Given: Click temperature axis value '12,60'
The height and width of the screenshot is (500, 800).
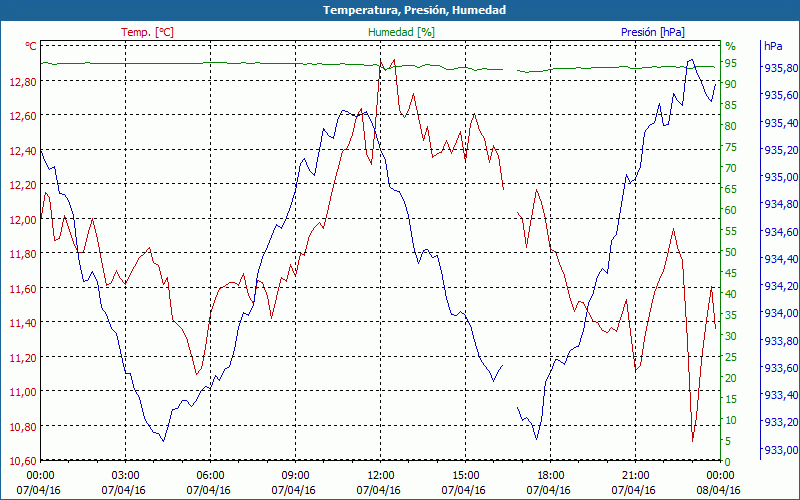Looking at the screenshot, I should click(23, 116).
